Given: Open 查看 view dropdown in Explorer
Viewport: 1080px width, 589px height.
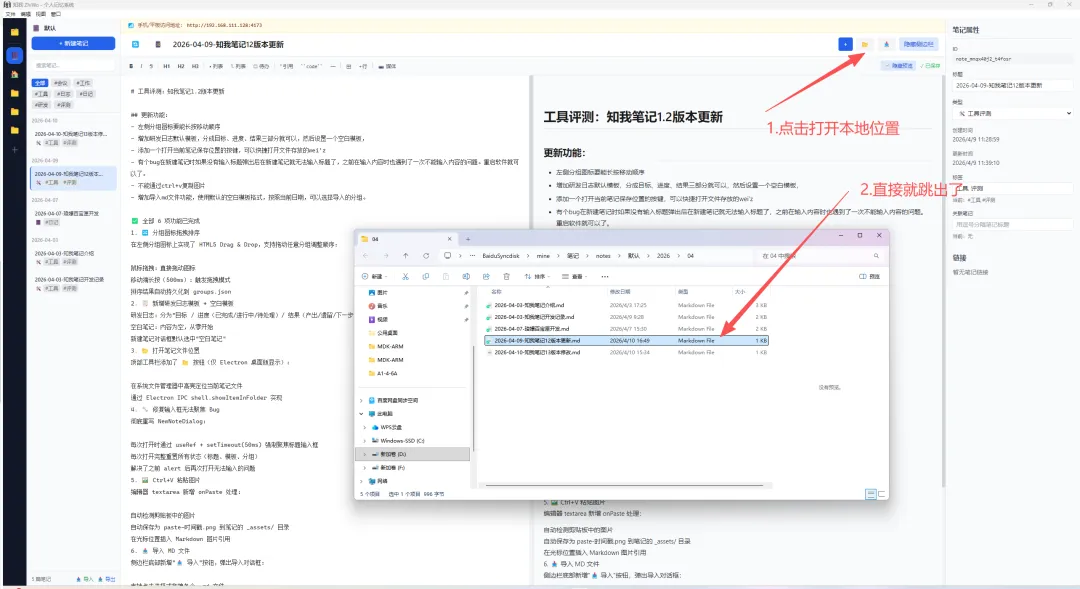Looking at the screenshot, I should pos(574,276).
